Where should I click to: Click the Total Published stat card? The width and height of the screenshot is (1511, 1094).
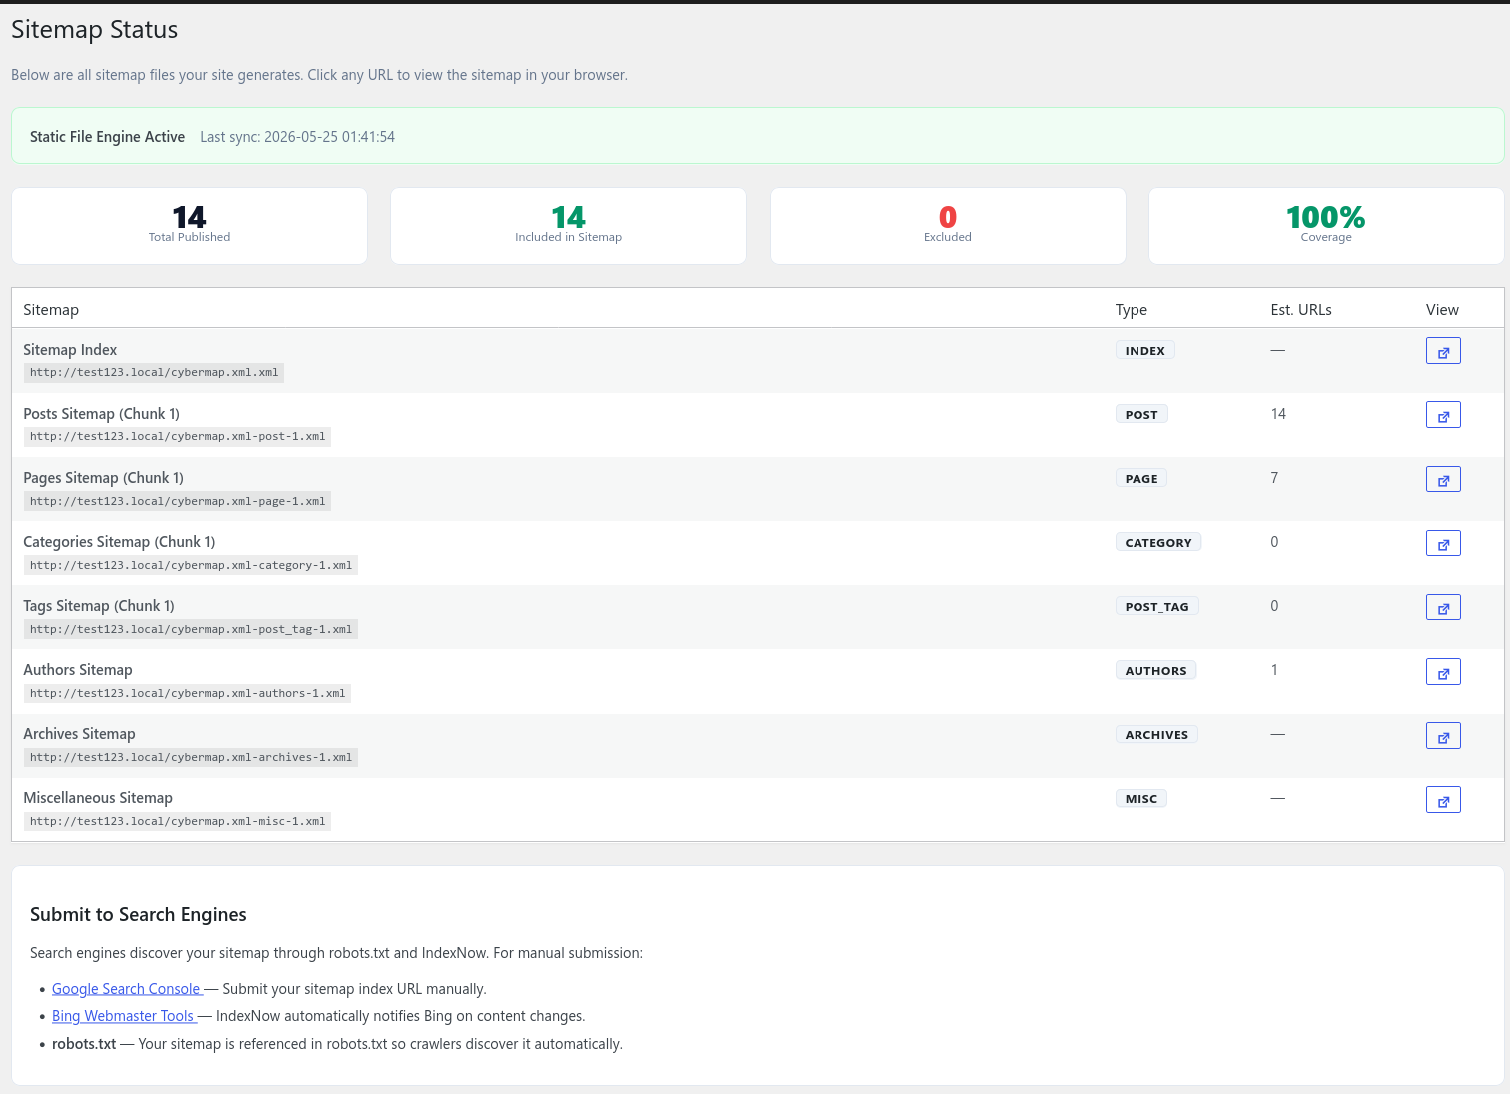(x=189, y=226)
